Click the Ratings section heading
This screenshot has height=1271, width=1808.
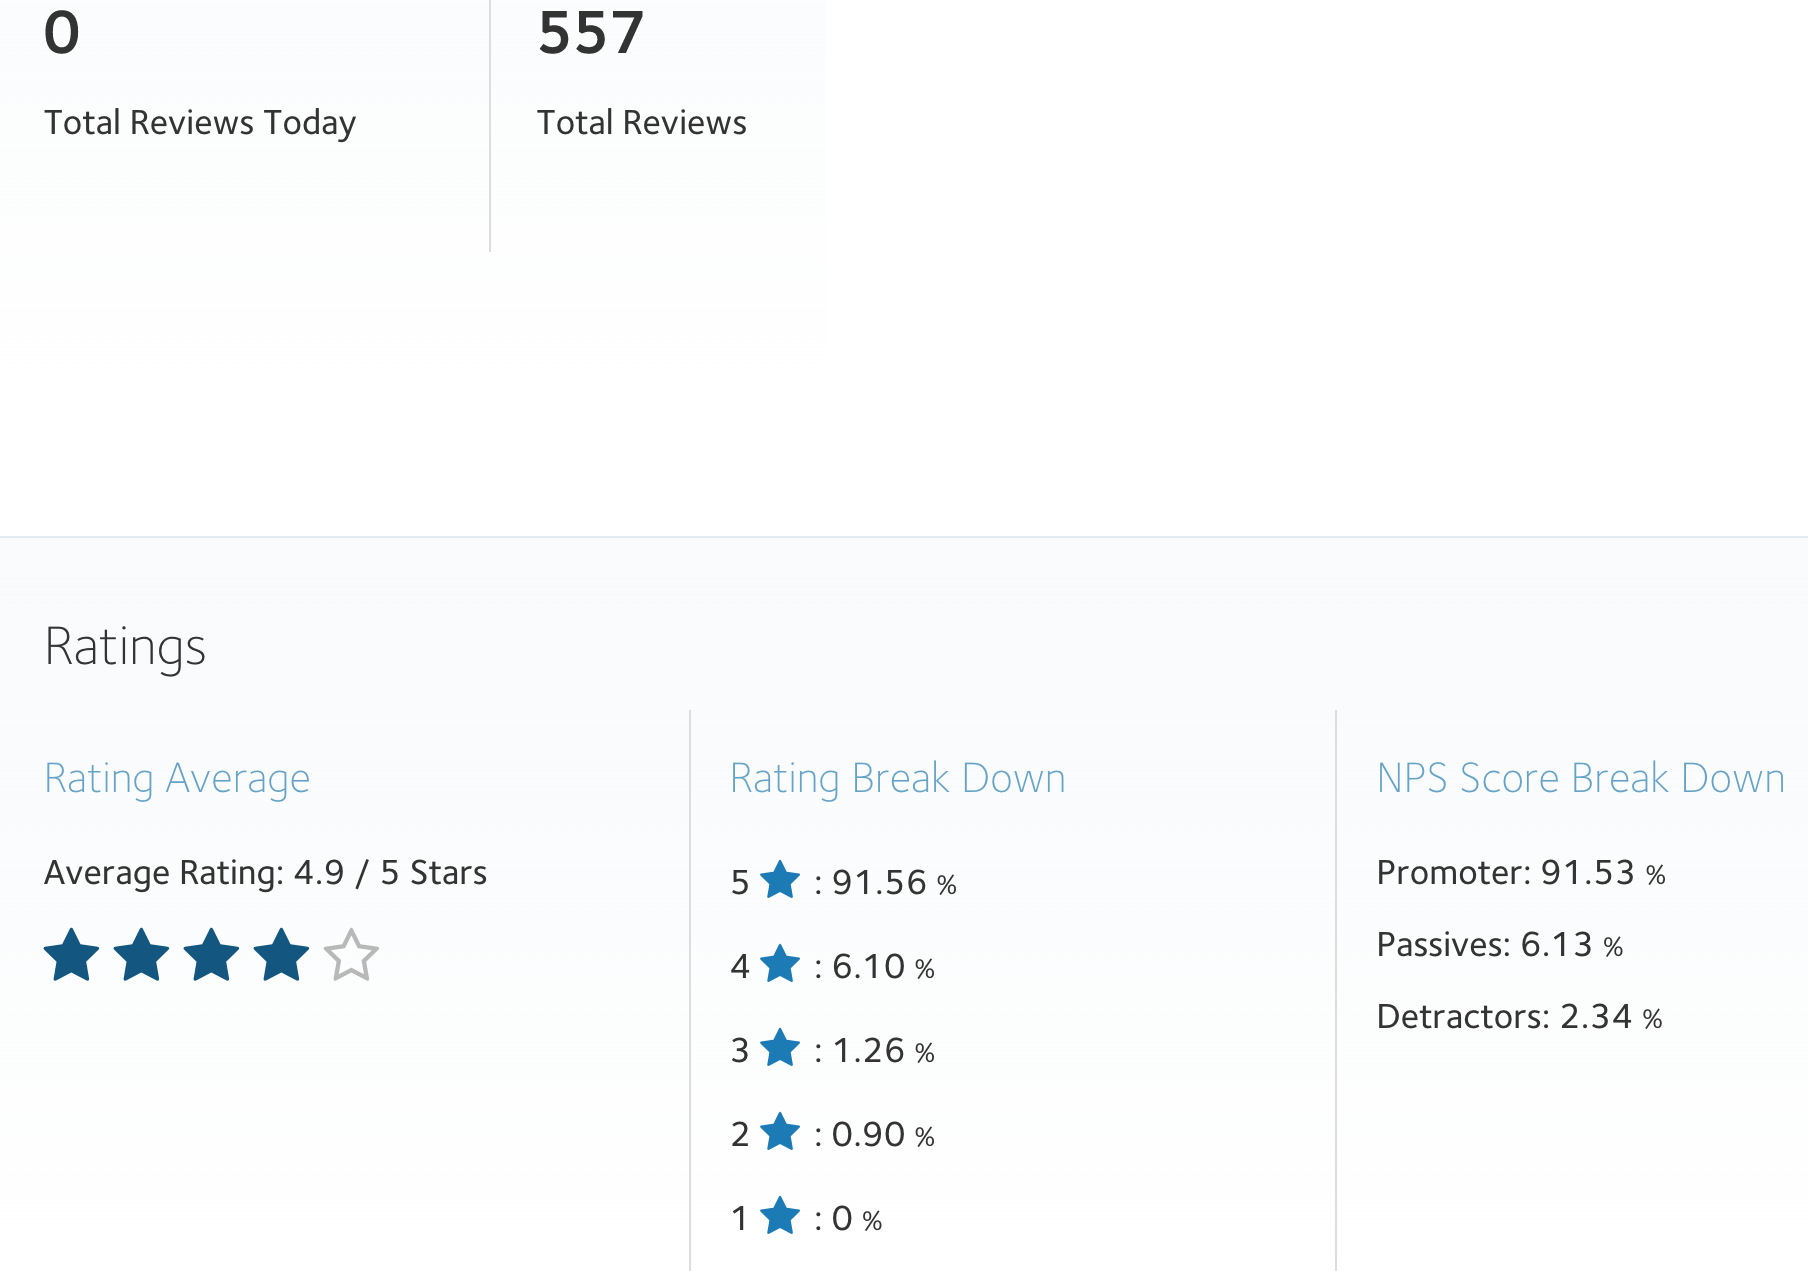pos(125,646)
